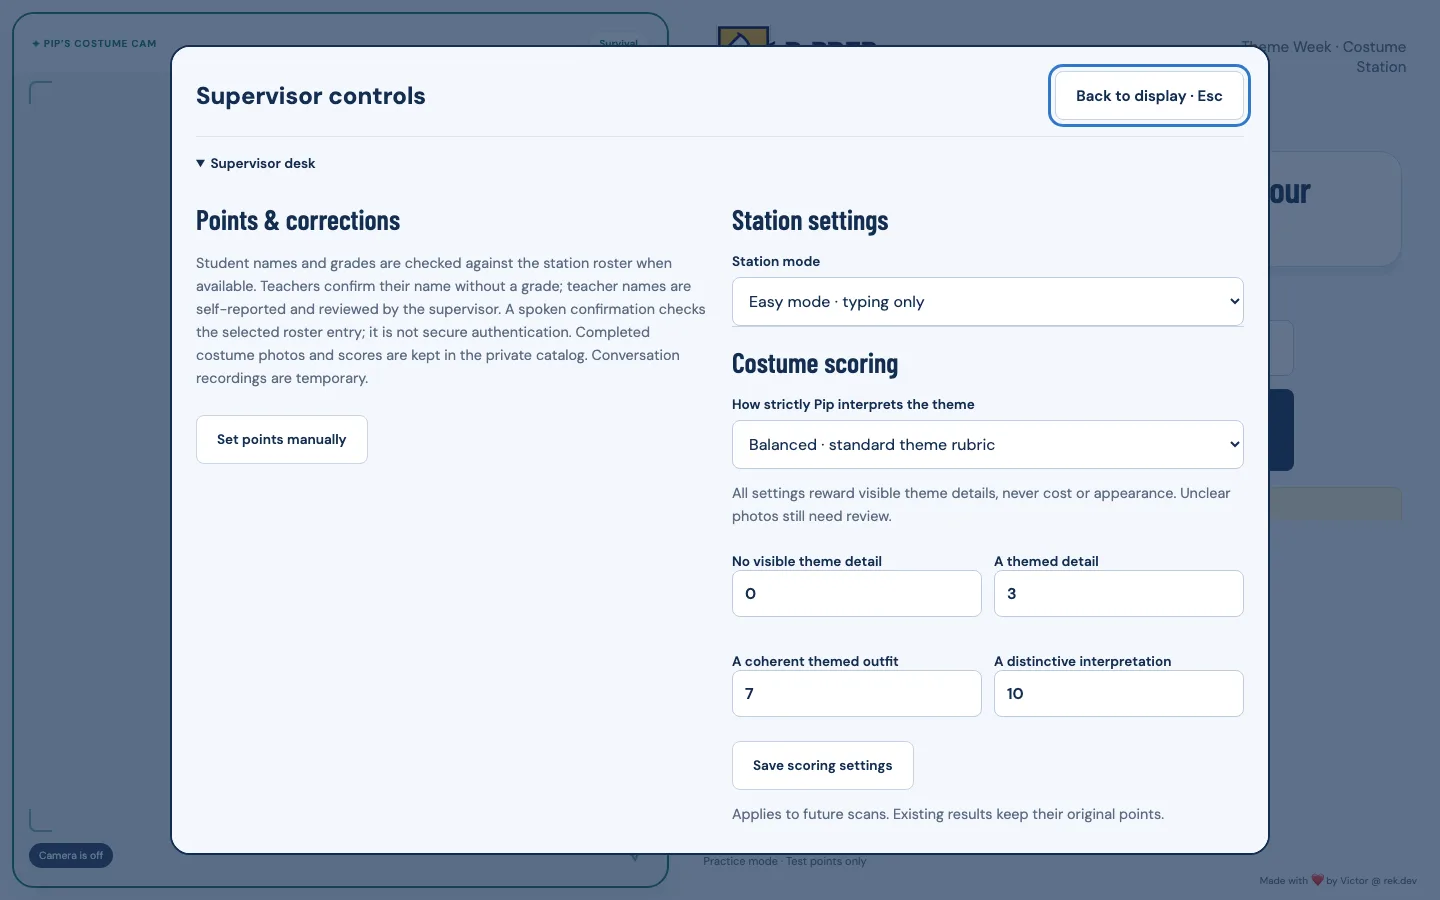
Task: Click the "Theme Week · Costume Station" page title
Action: tap(1324, 57)
